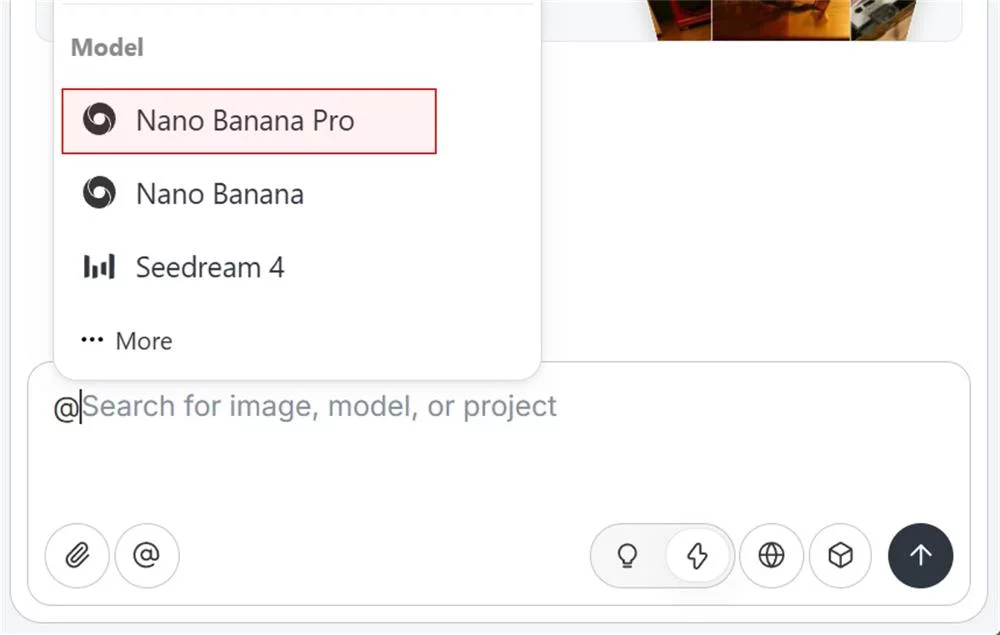The width and height of the screenshot is (1000, 635).
Task: Click the Model section header area
Action: [x=106, y=47]
